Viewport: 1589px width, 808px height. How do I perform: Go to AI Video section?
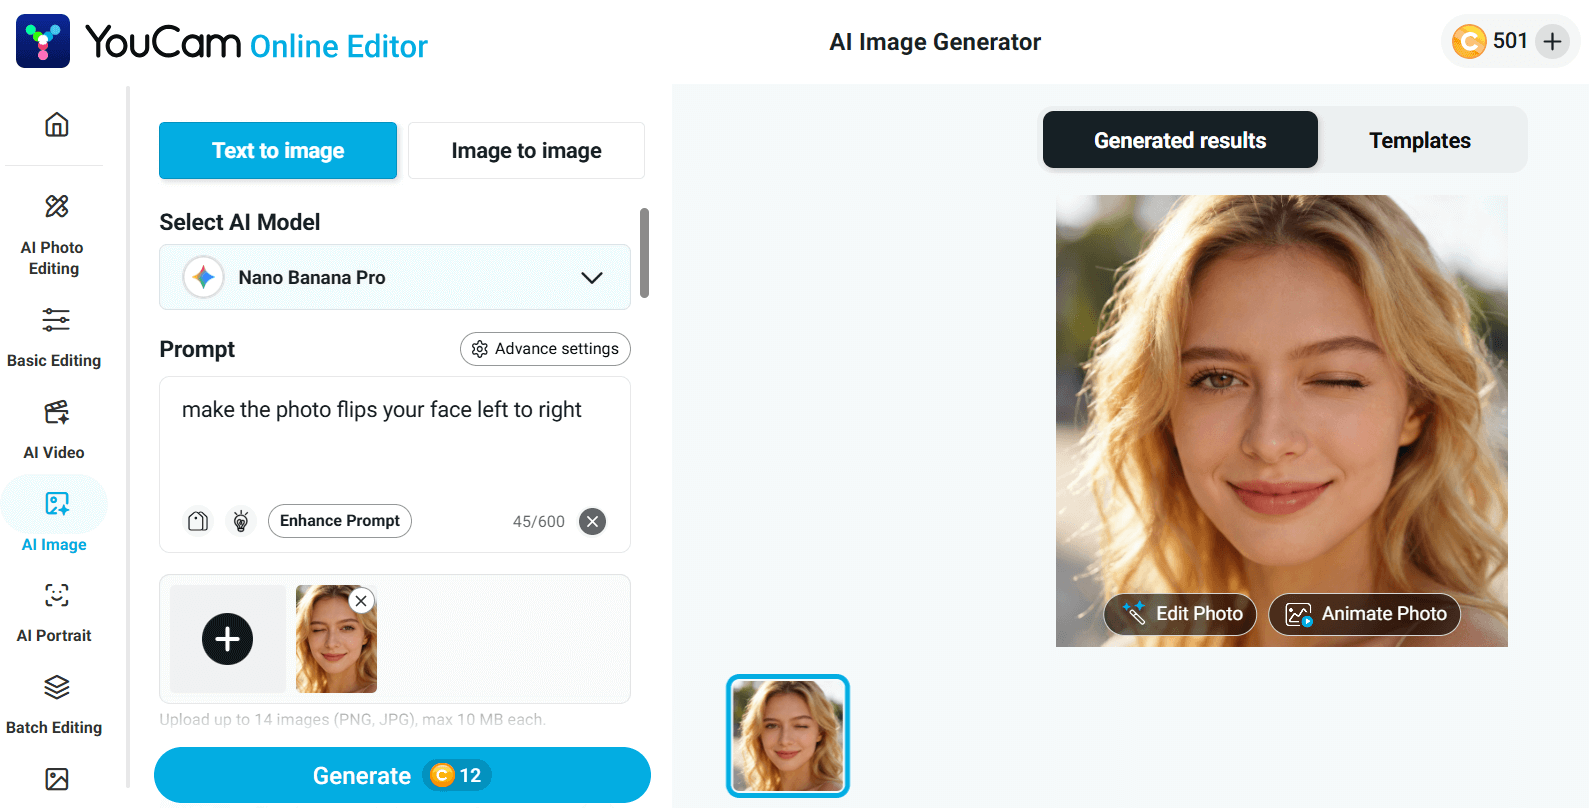(x=56, y=413)
